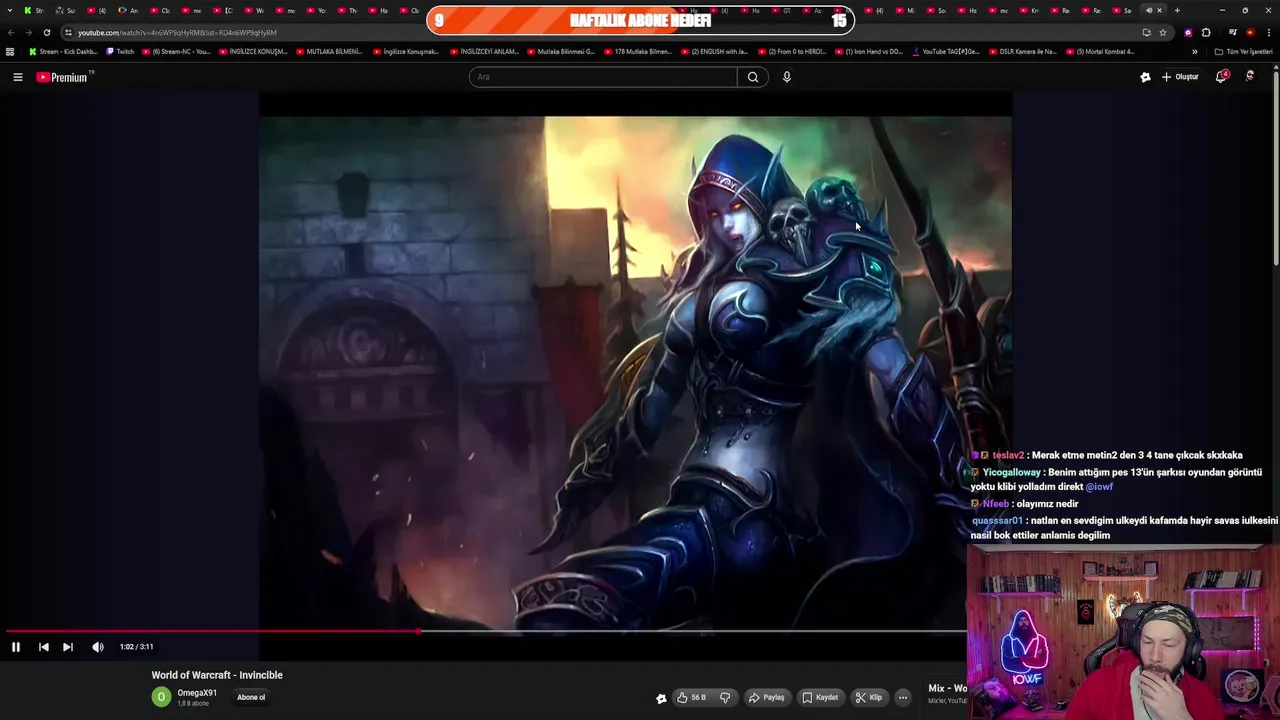Click the 1:02 / 3:11 time display
Viewport: 1280px width, 720px height.
[x=136, y=647]
